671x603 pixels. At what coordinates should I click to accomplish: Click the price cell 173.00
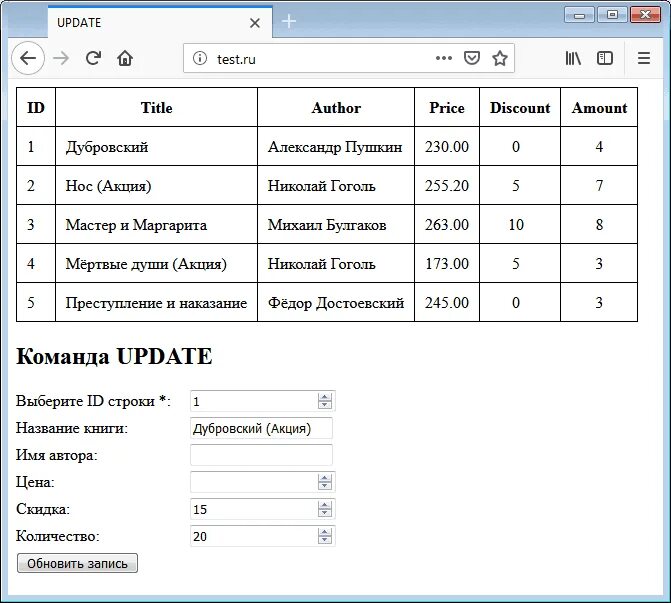447,263
